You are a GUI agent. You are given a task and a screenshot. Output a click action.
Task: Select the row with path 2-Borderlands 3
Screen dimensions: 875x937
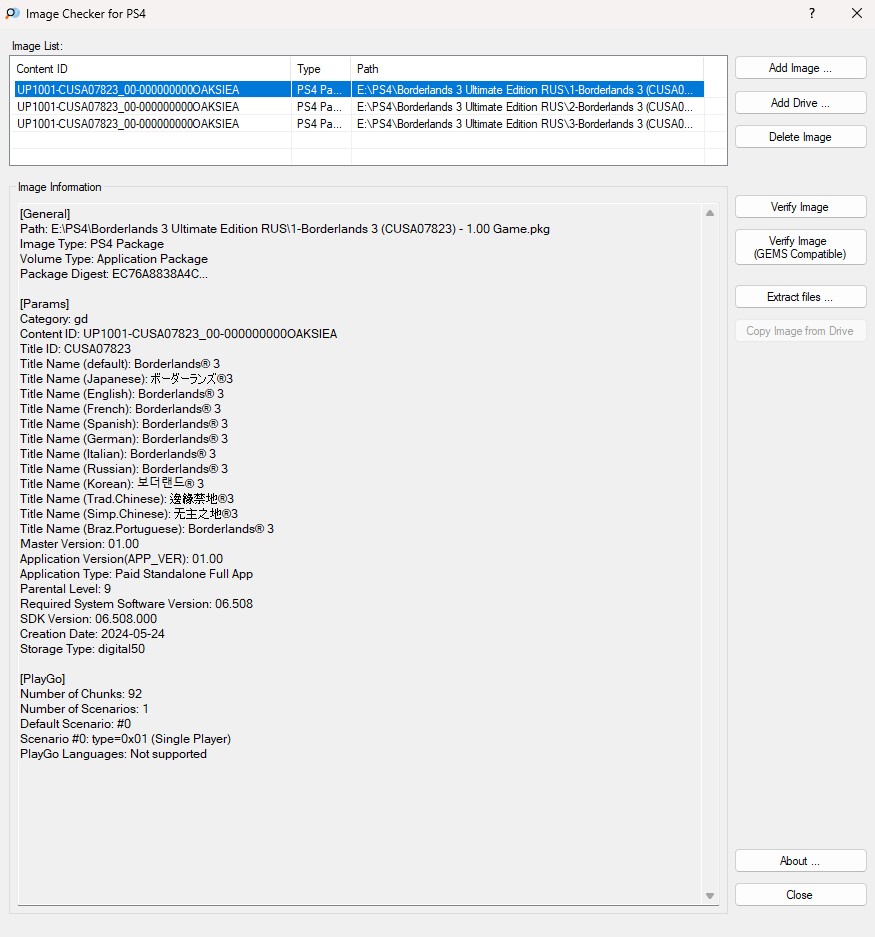(x=359, y=106)
